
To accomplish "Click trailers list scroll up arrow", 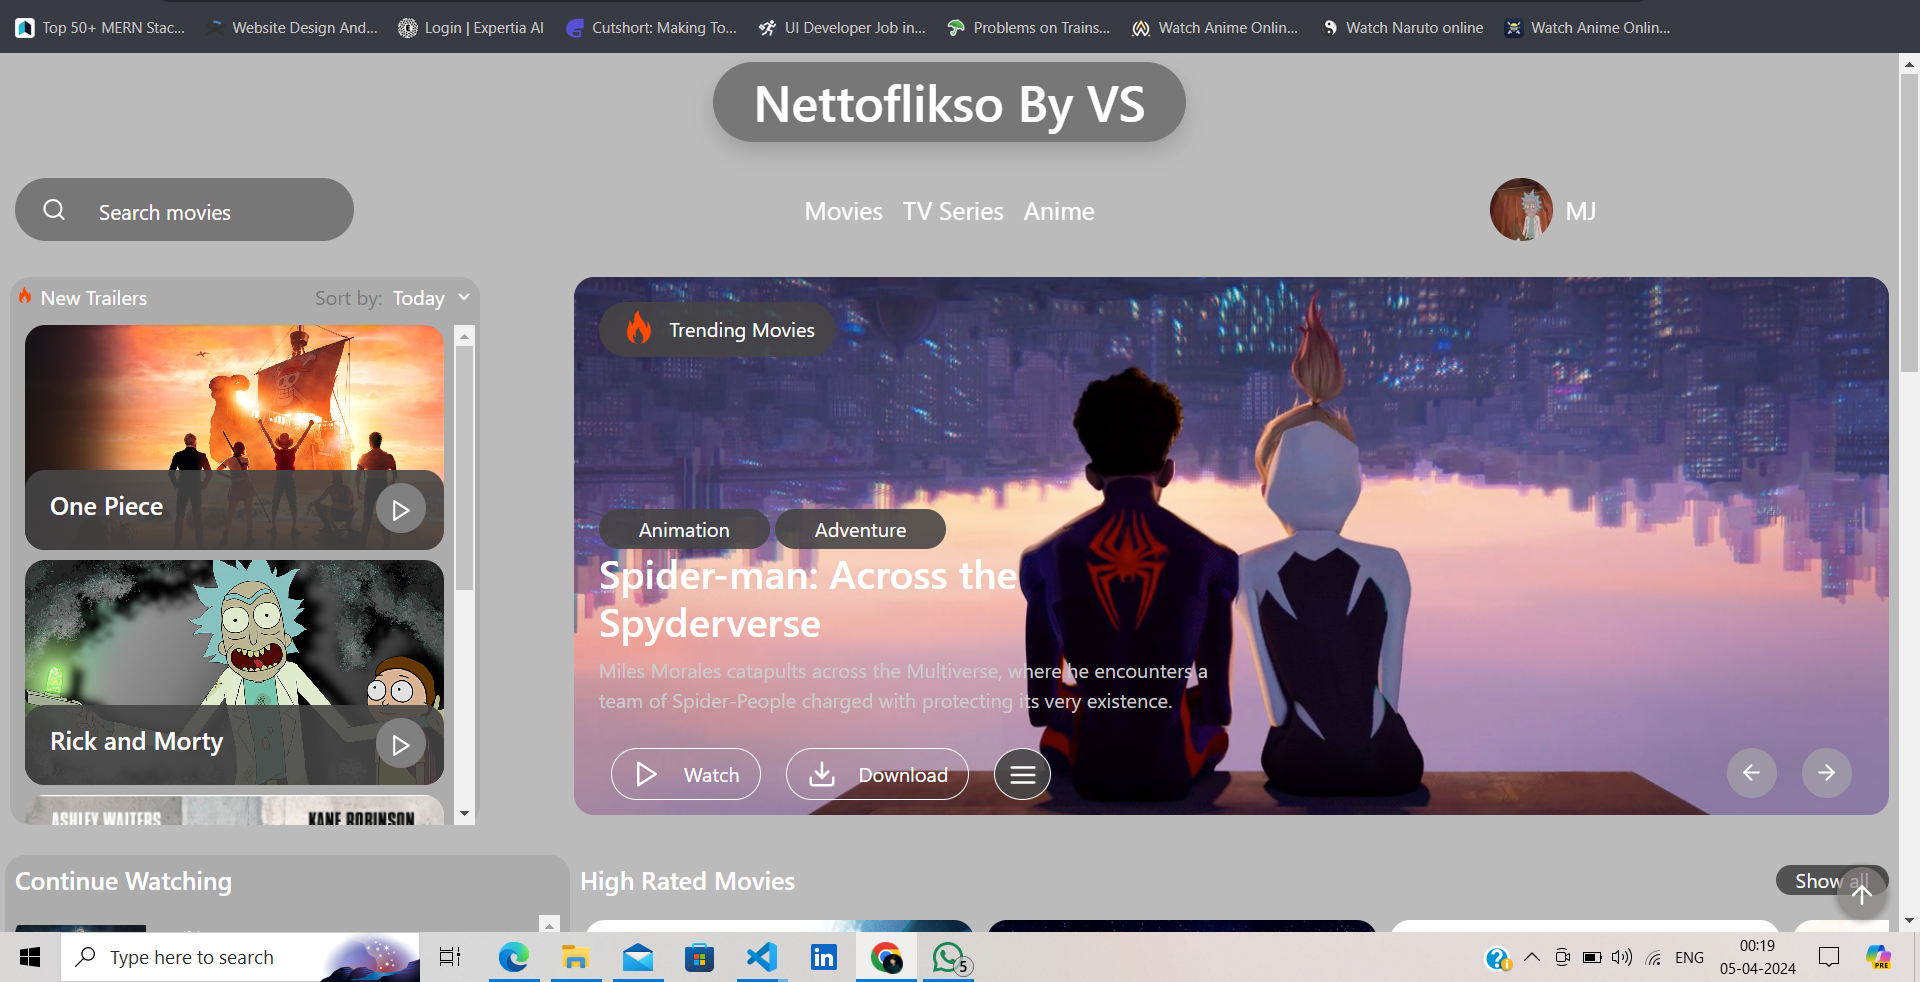I will (464, 336).
